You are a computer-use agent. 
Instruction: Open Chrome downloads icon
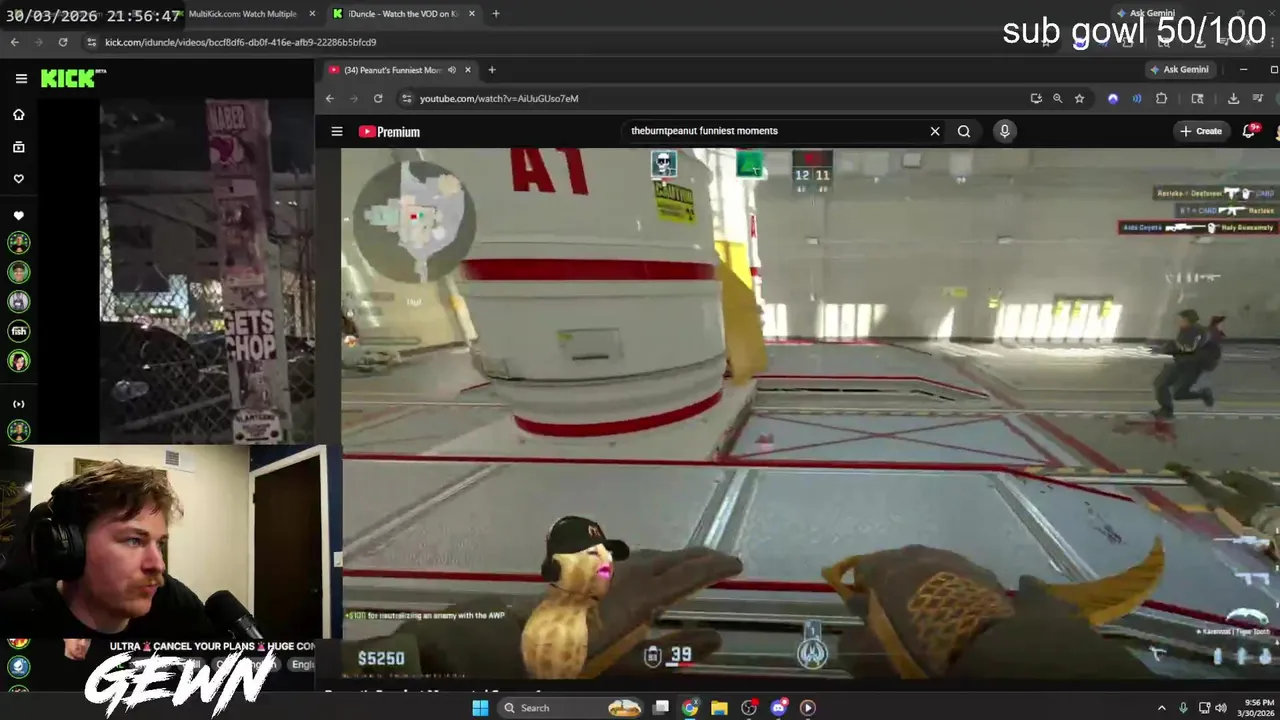(x=1233, y=98)
